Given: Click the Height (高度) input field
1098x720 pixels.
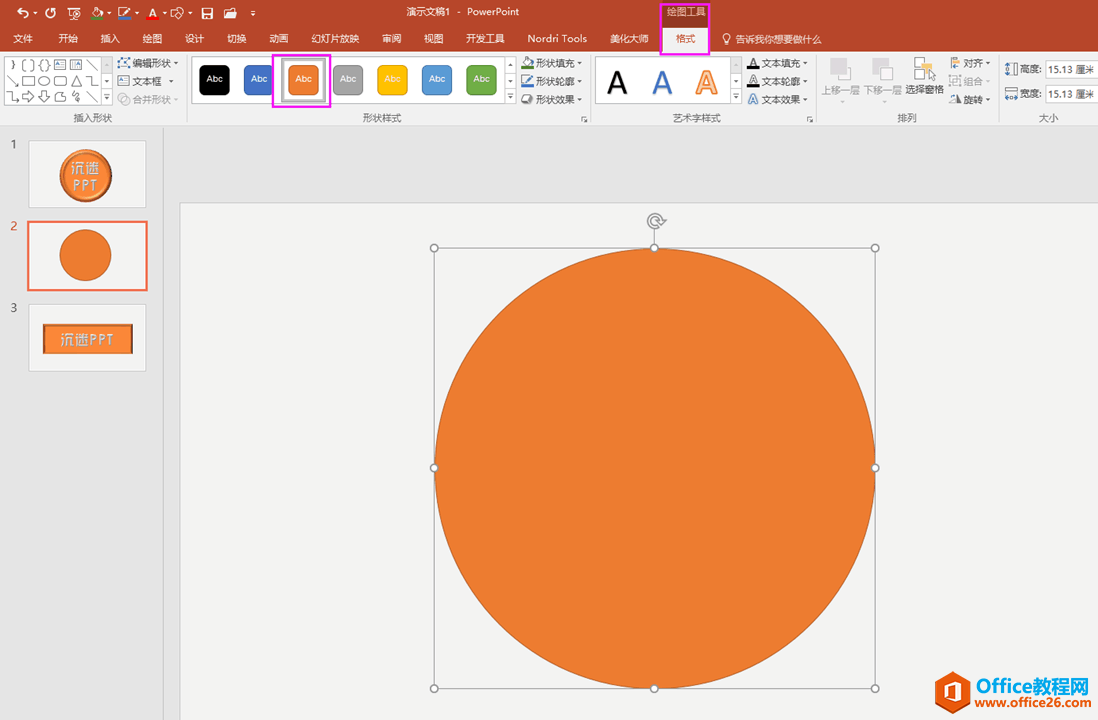Looking at the screenshot, I should click(x=1068, y=69).
